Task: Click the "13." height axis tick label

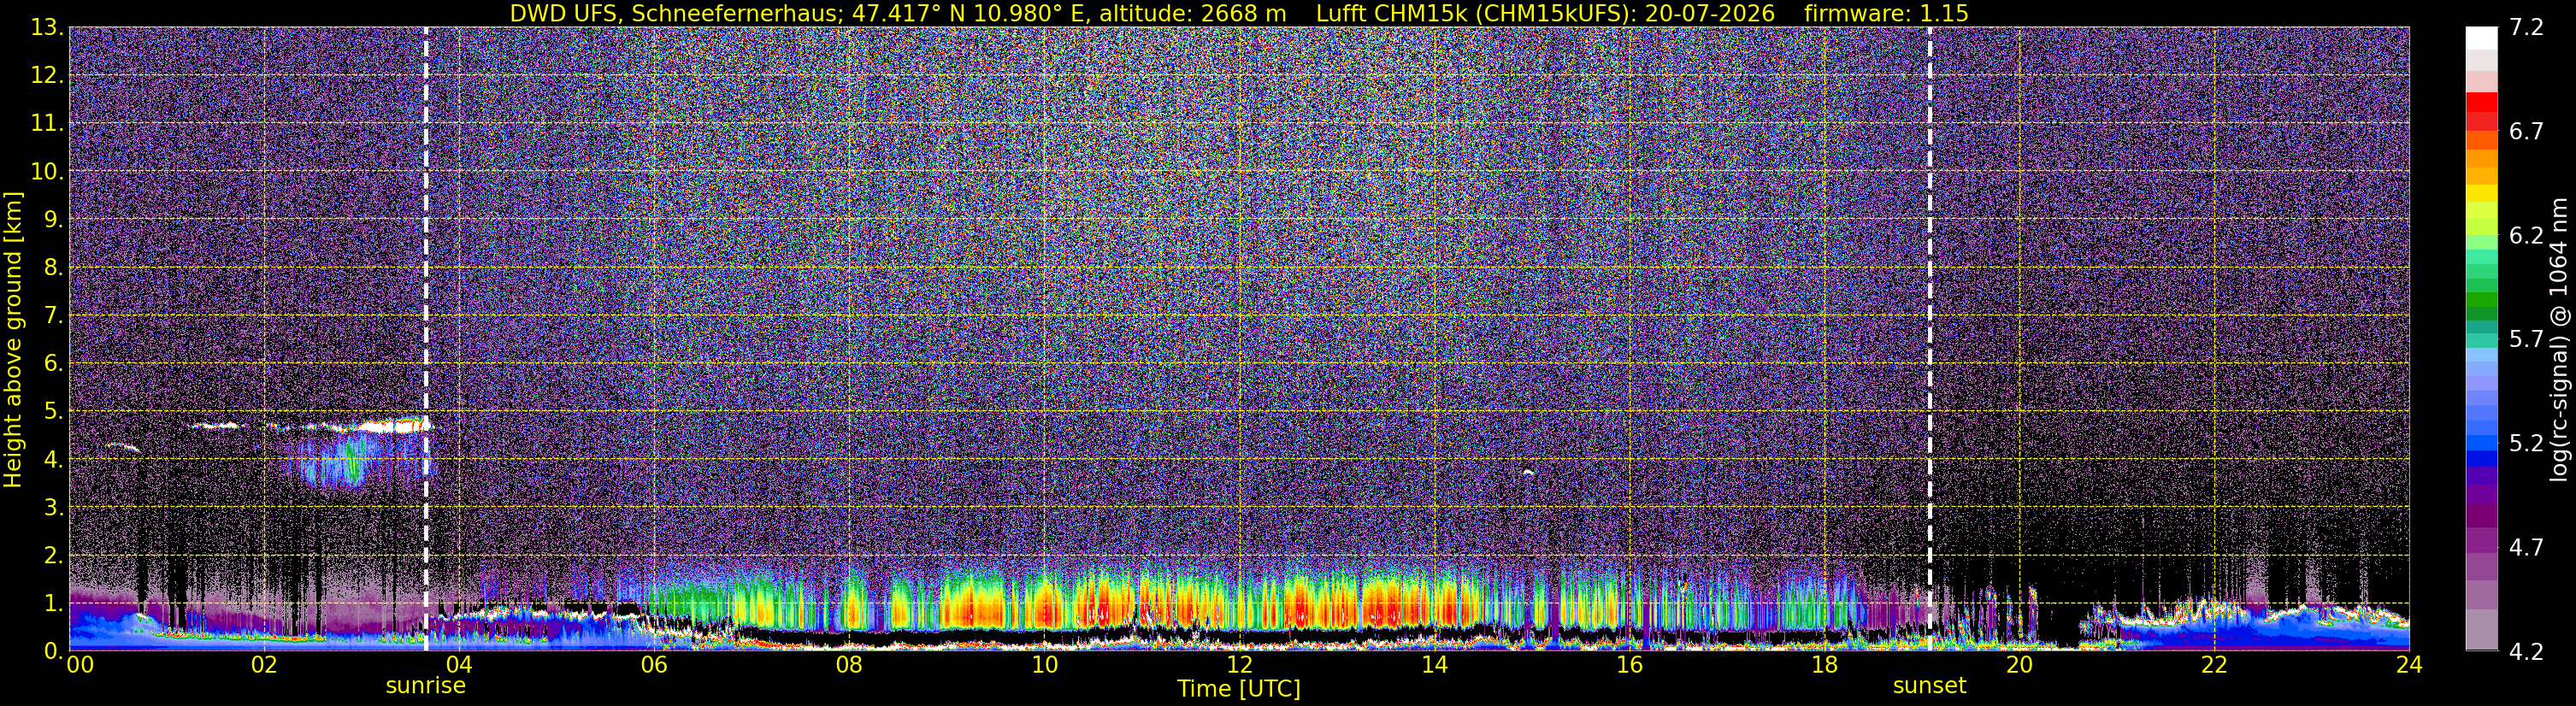Action: [x=46, y=27]
